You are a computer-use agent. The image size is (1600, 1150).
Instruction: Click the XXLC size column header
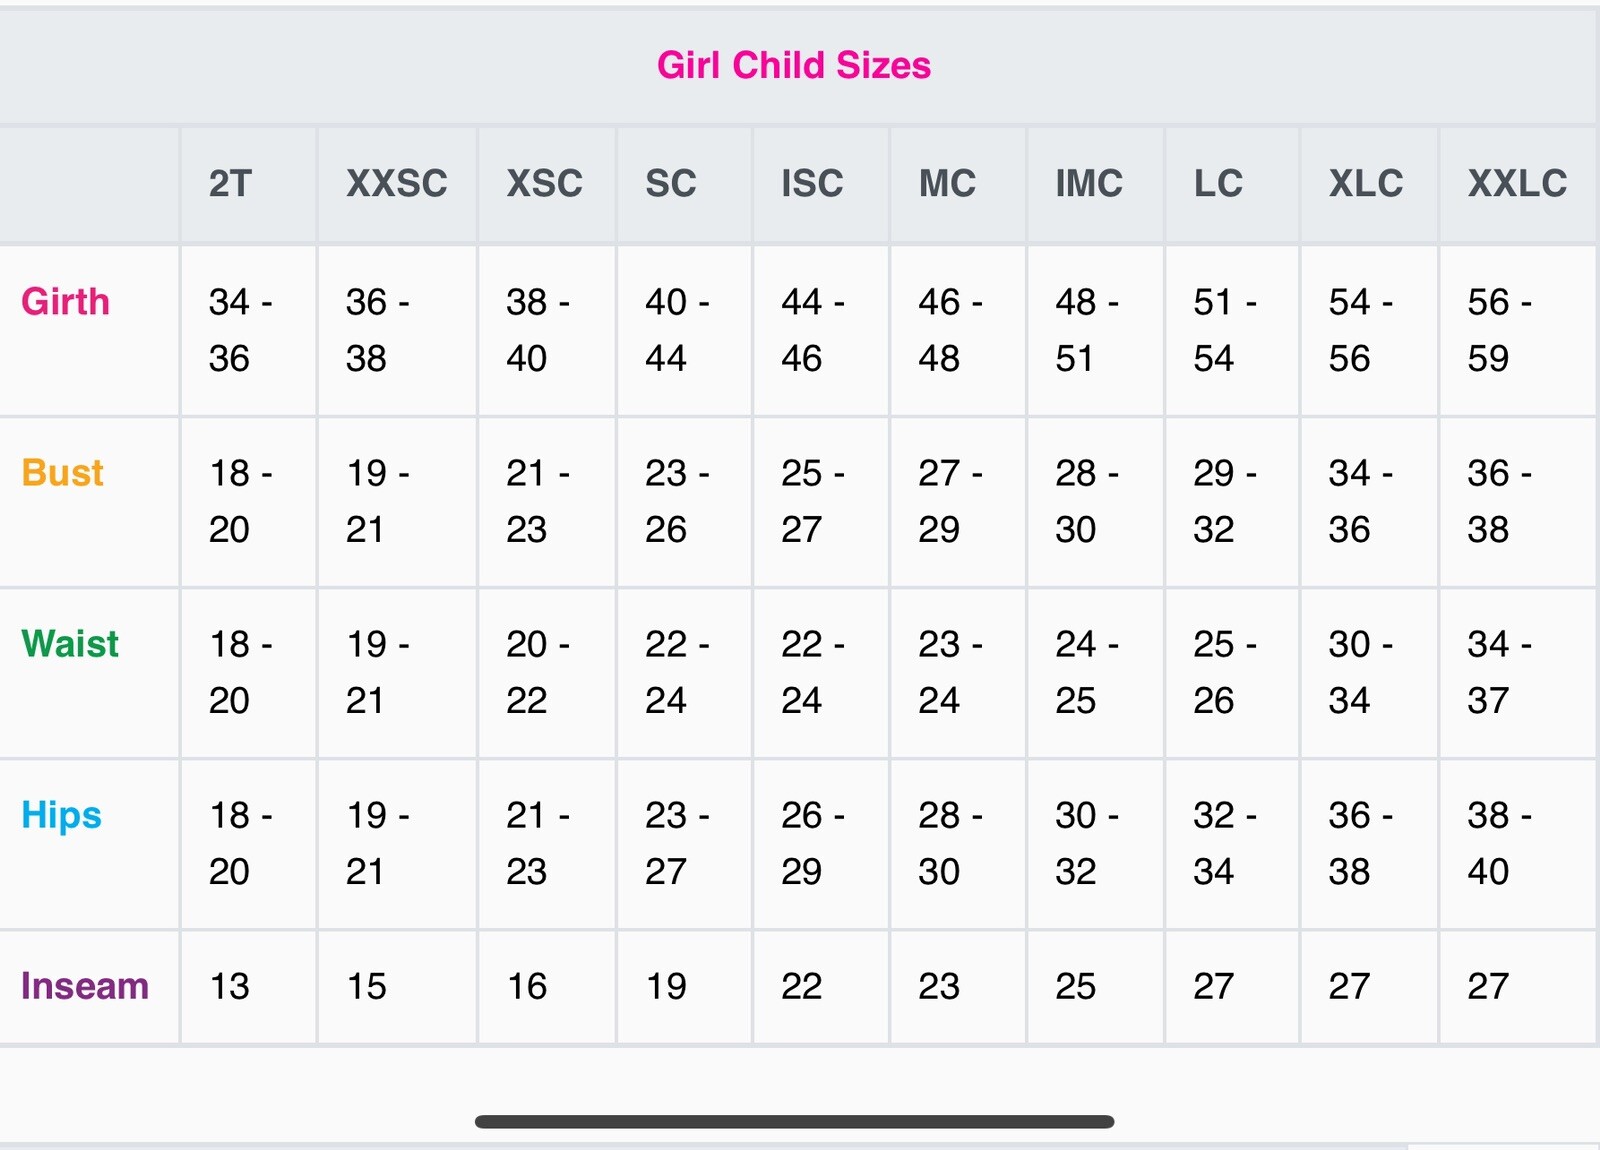1517,184
